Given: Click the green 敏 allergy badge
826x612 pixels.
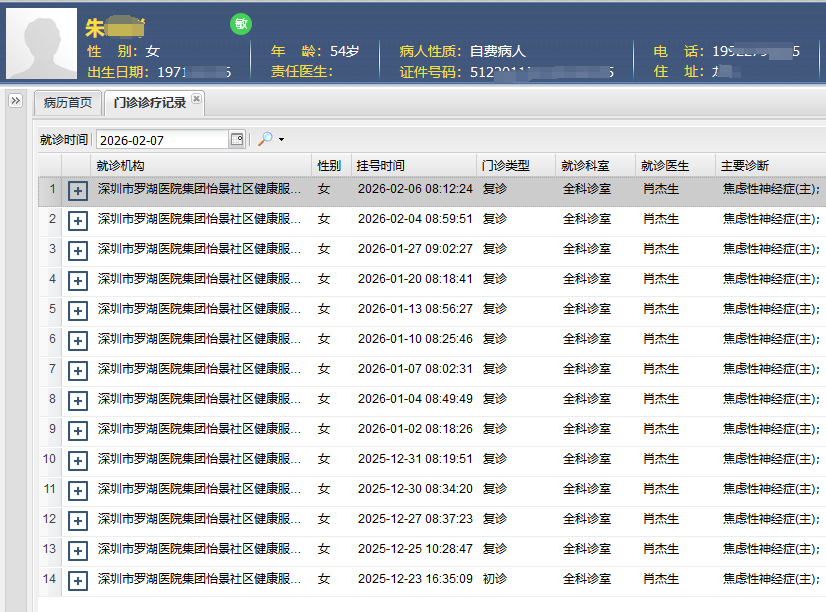Looking at the screenshot, I should coord(241,24).
